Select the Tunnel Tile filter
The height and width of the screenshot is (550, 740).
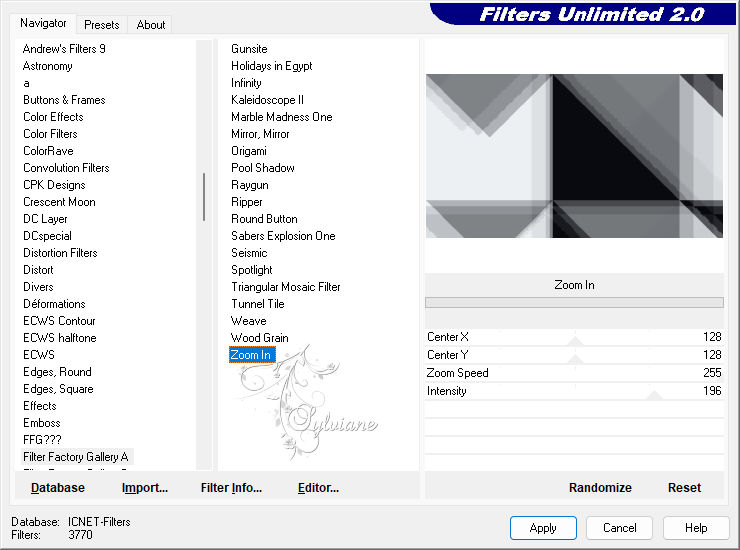pos(258,304)
